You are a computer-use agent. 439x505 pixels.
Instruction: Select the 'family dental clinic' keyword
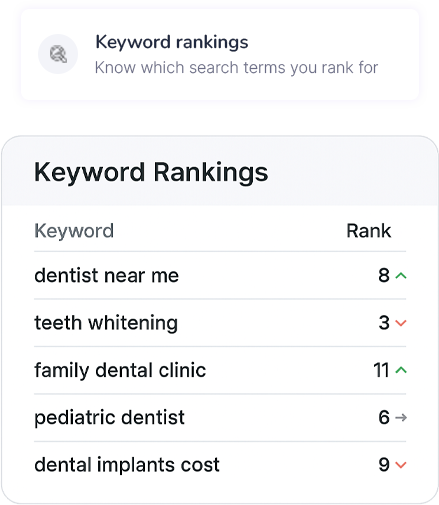coord(120,370)
